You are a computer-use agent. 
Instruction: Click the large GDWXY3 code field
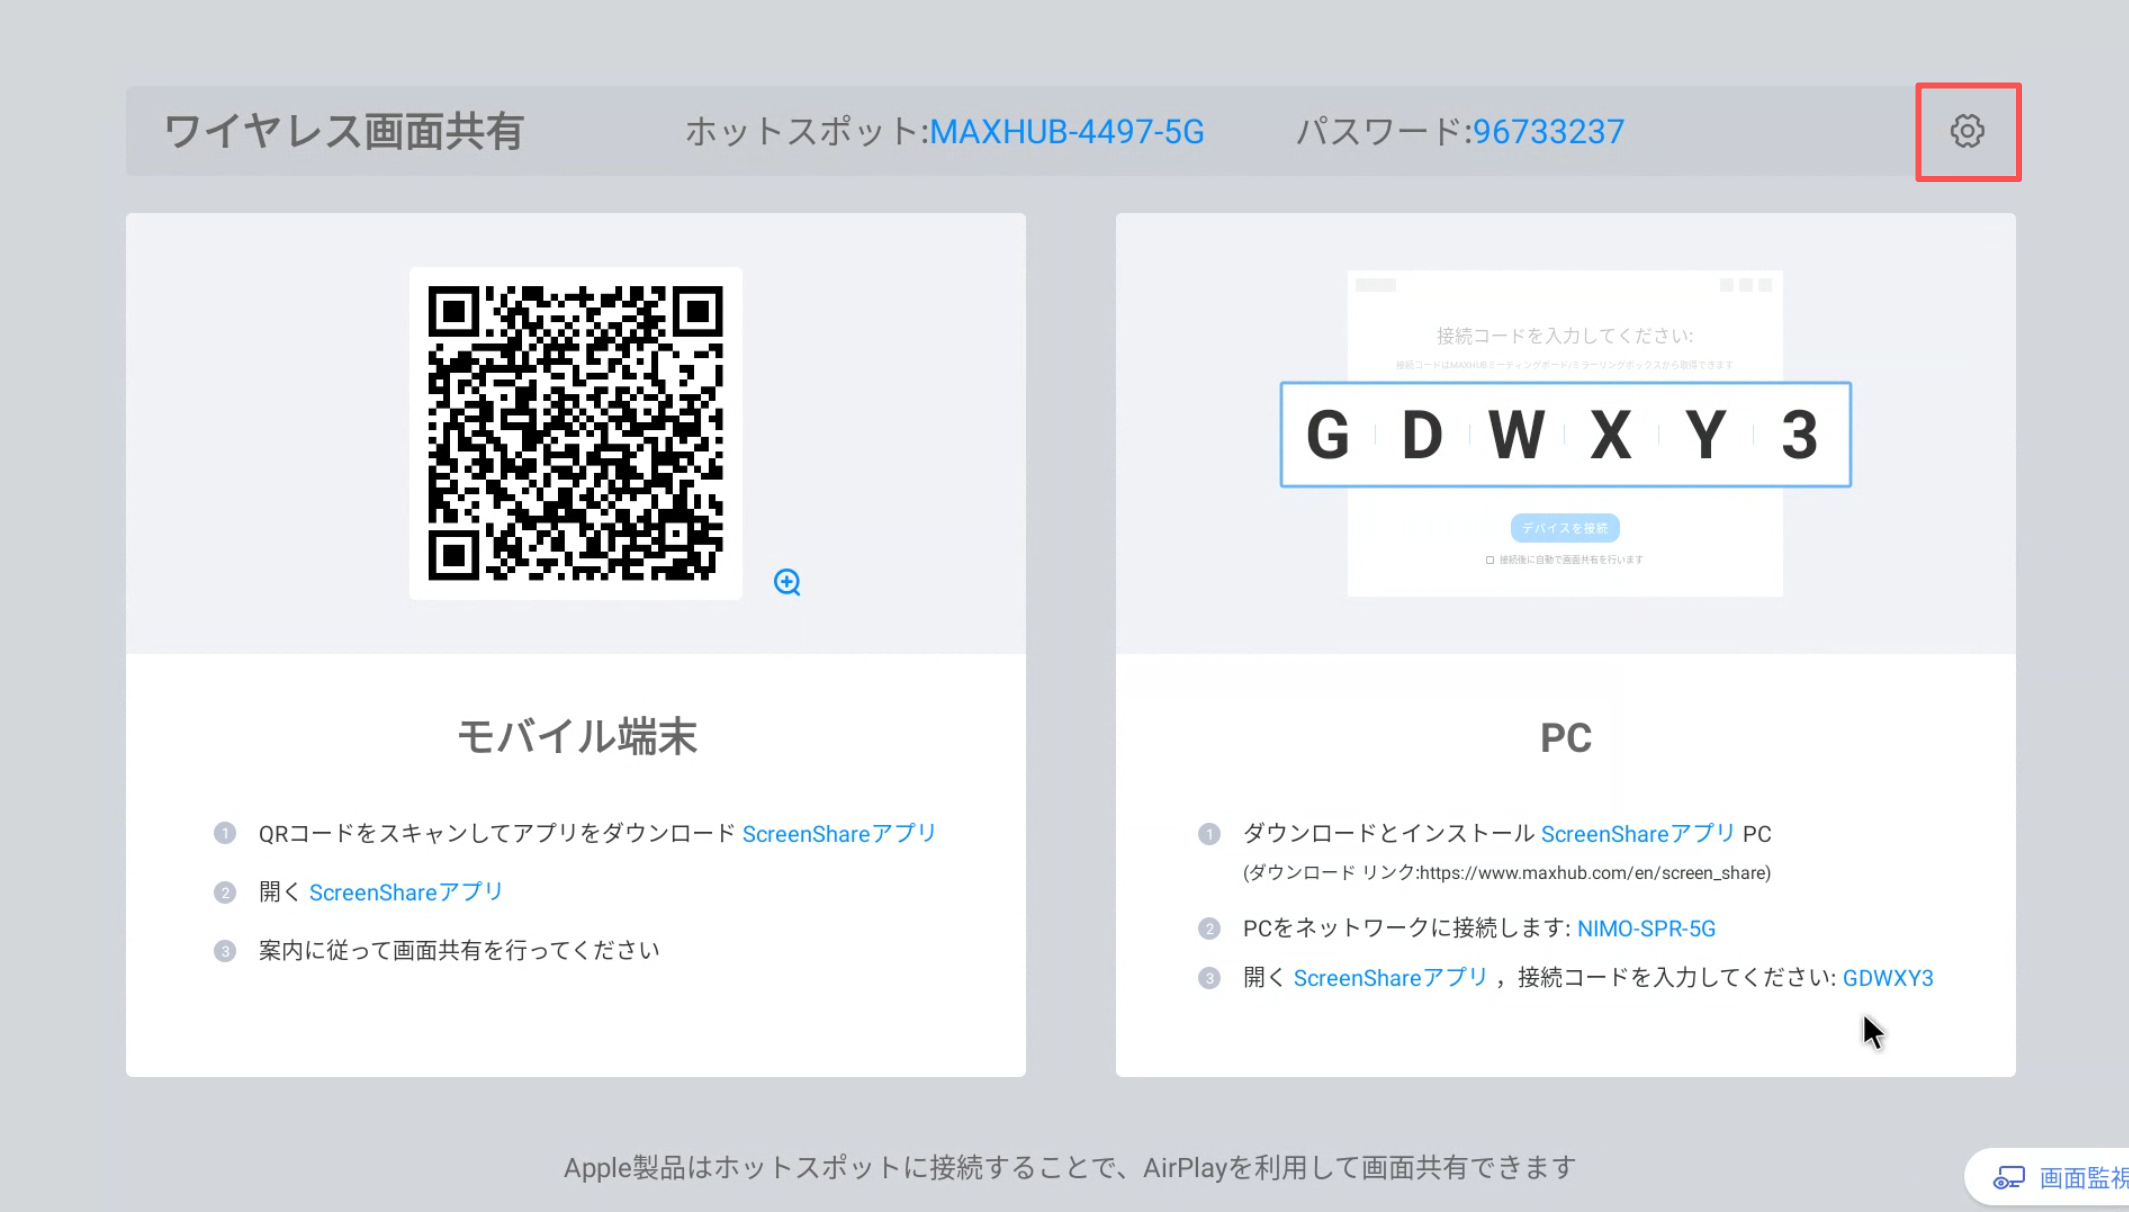1565,435
